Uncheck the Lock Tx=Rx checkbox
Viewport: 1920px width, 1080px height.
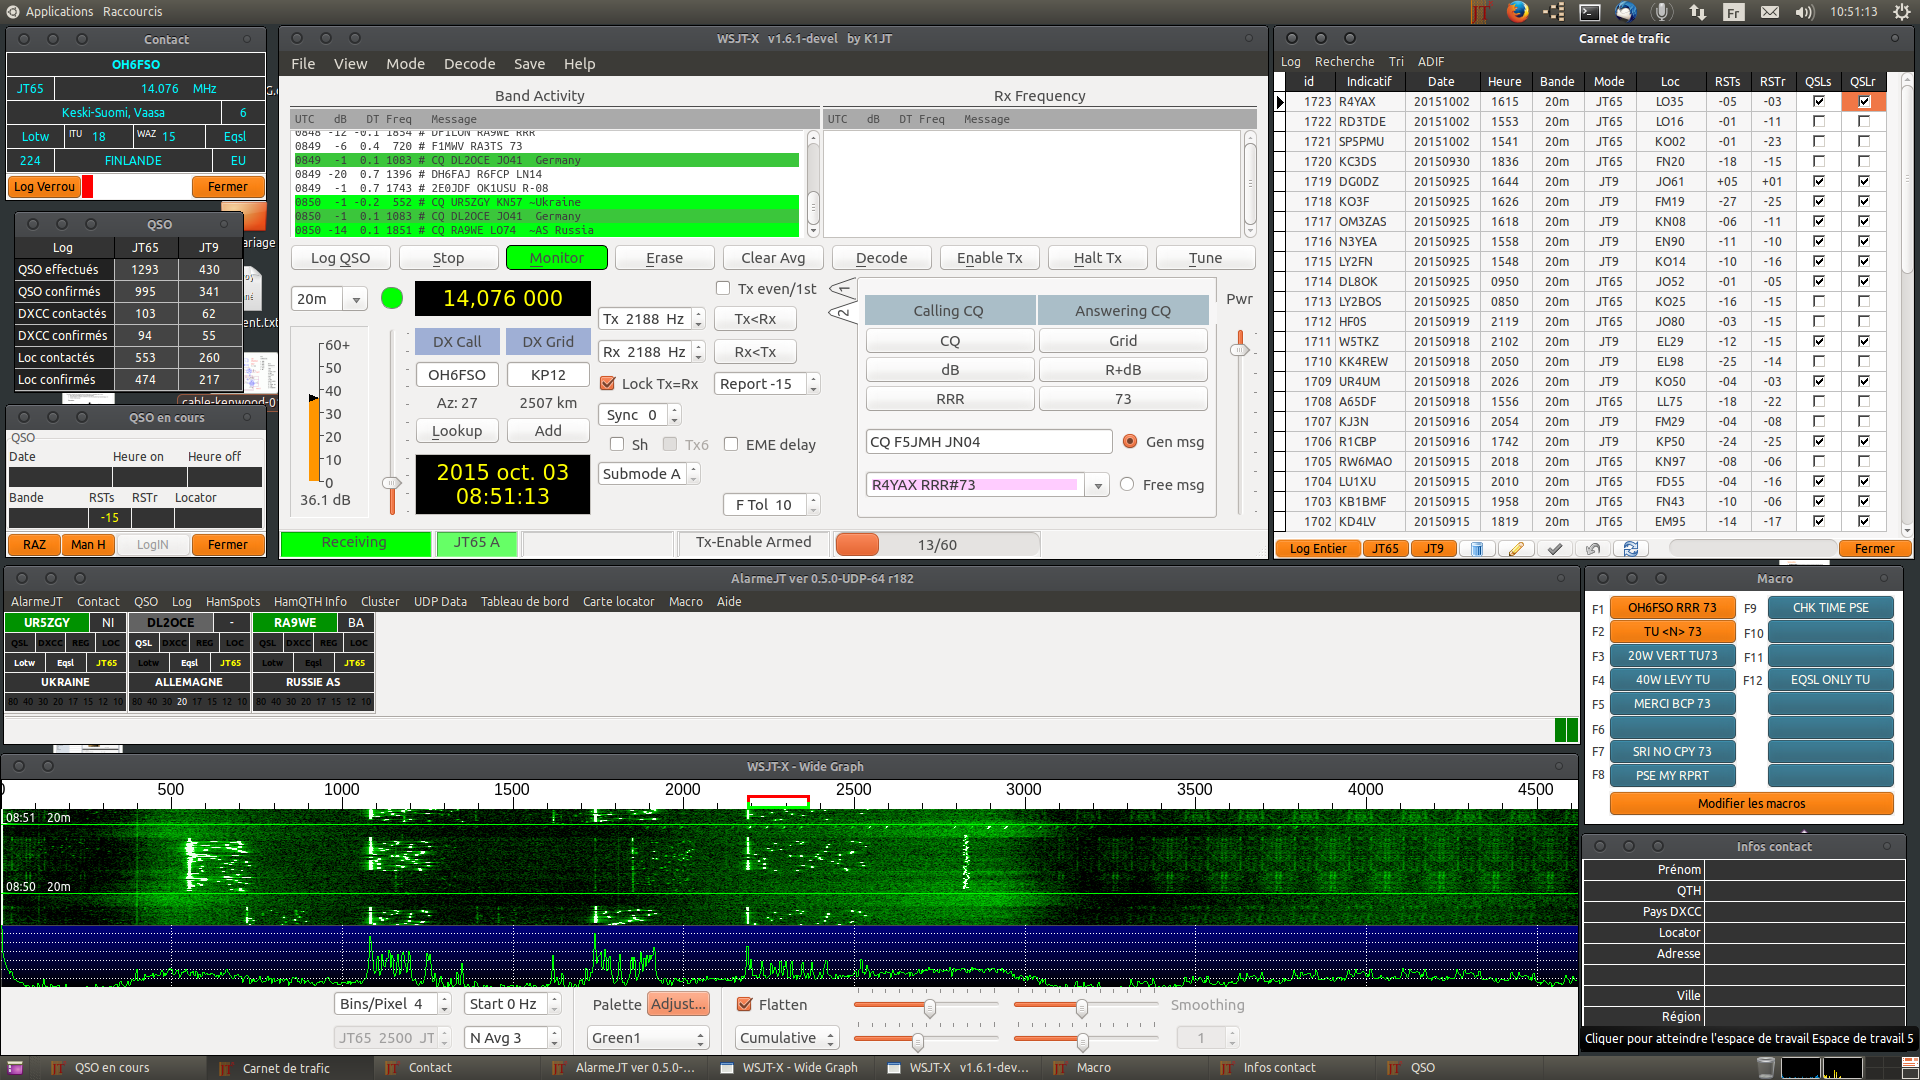pos(607,384)
